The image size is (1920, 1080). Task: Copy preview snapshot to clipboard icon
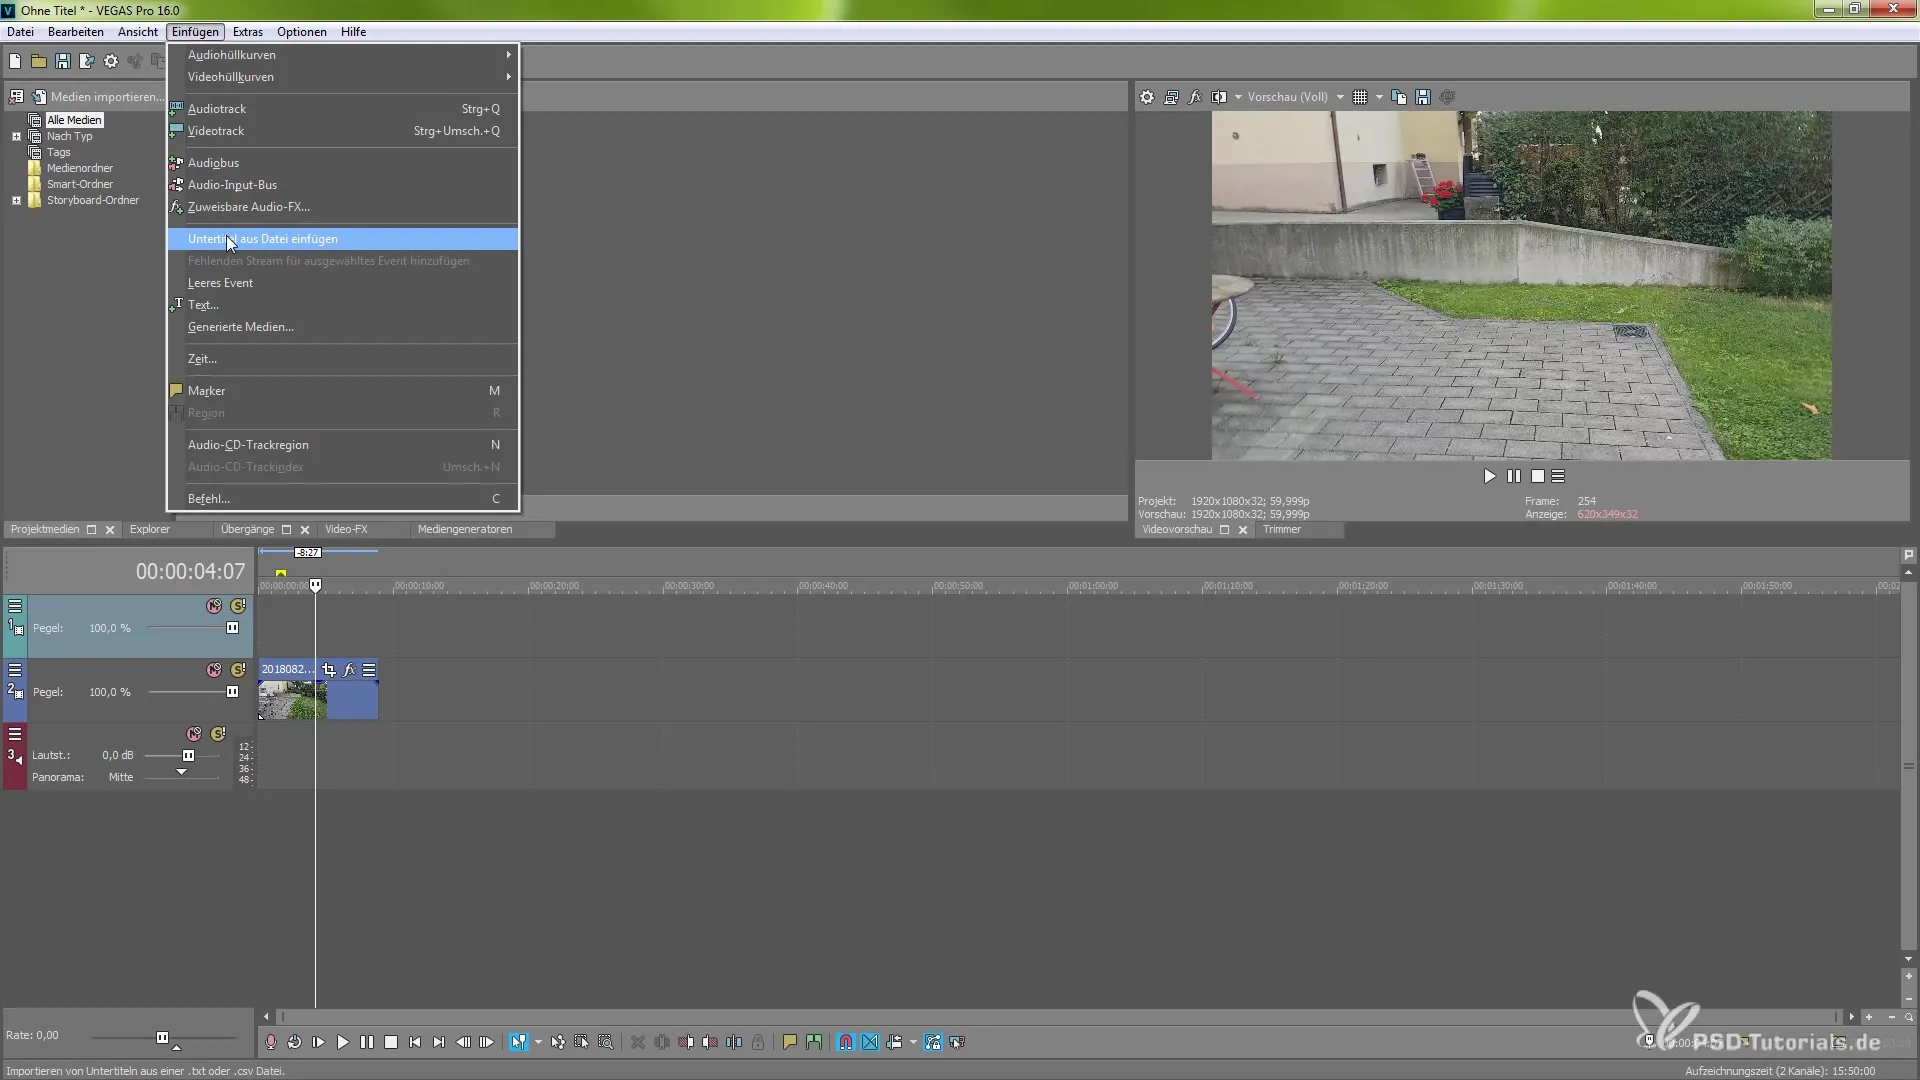pyautogui.click(x=1399, y=97)
